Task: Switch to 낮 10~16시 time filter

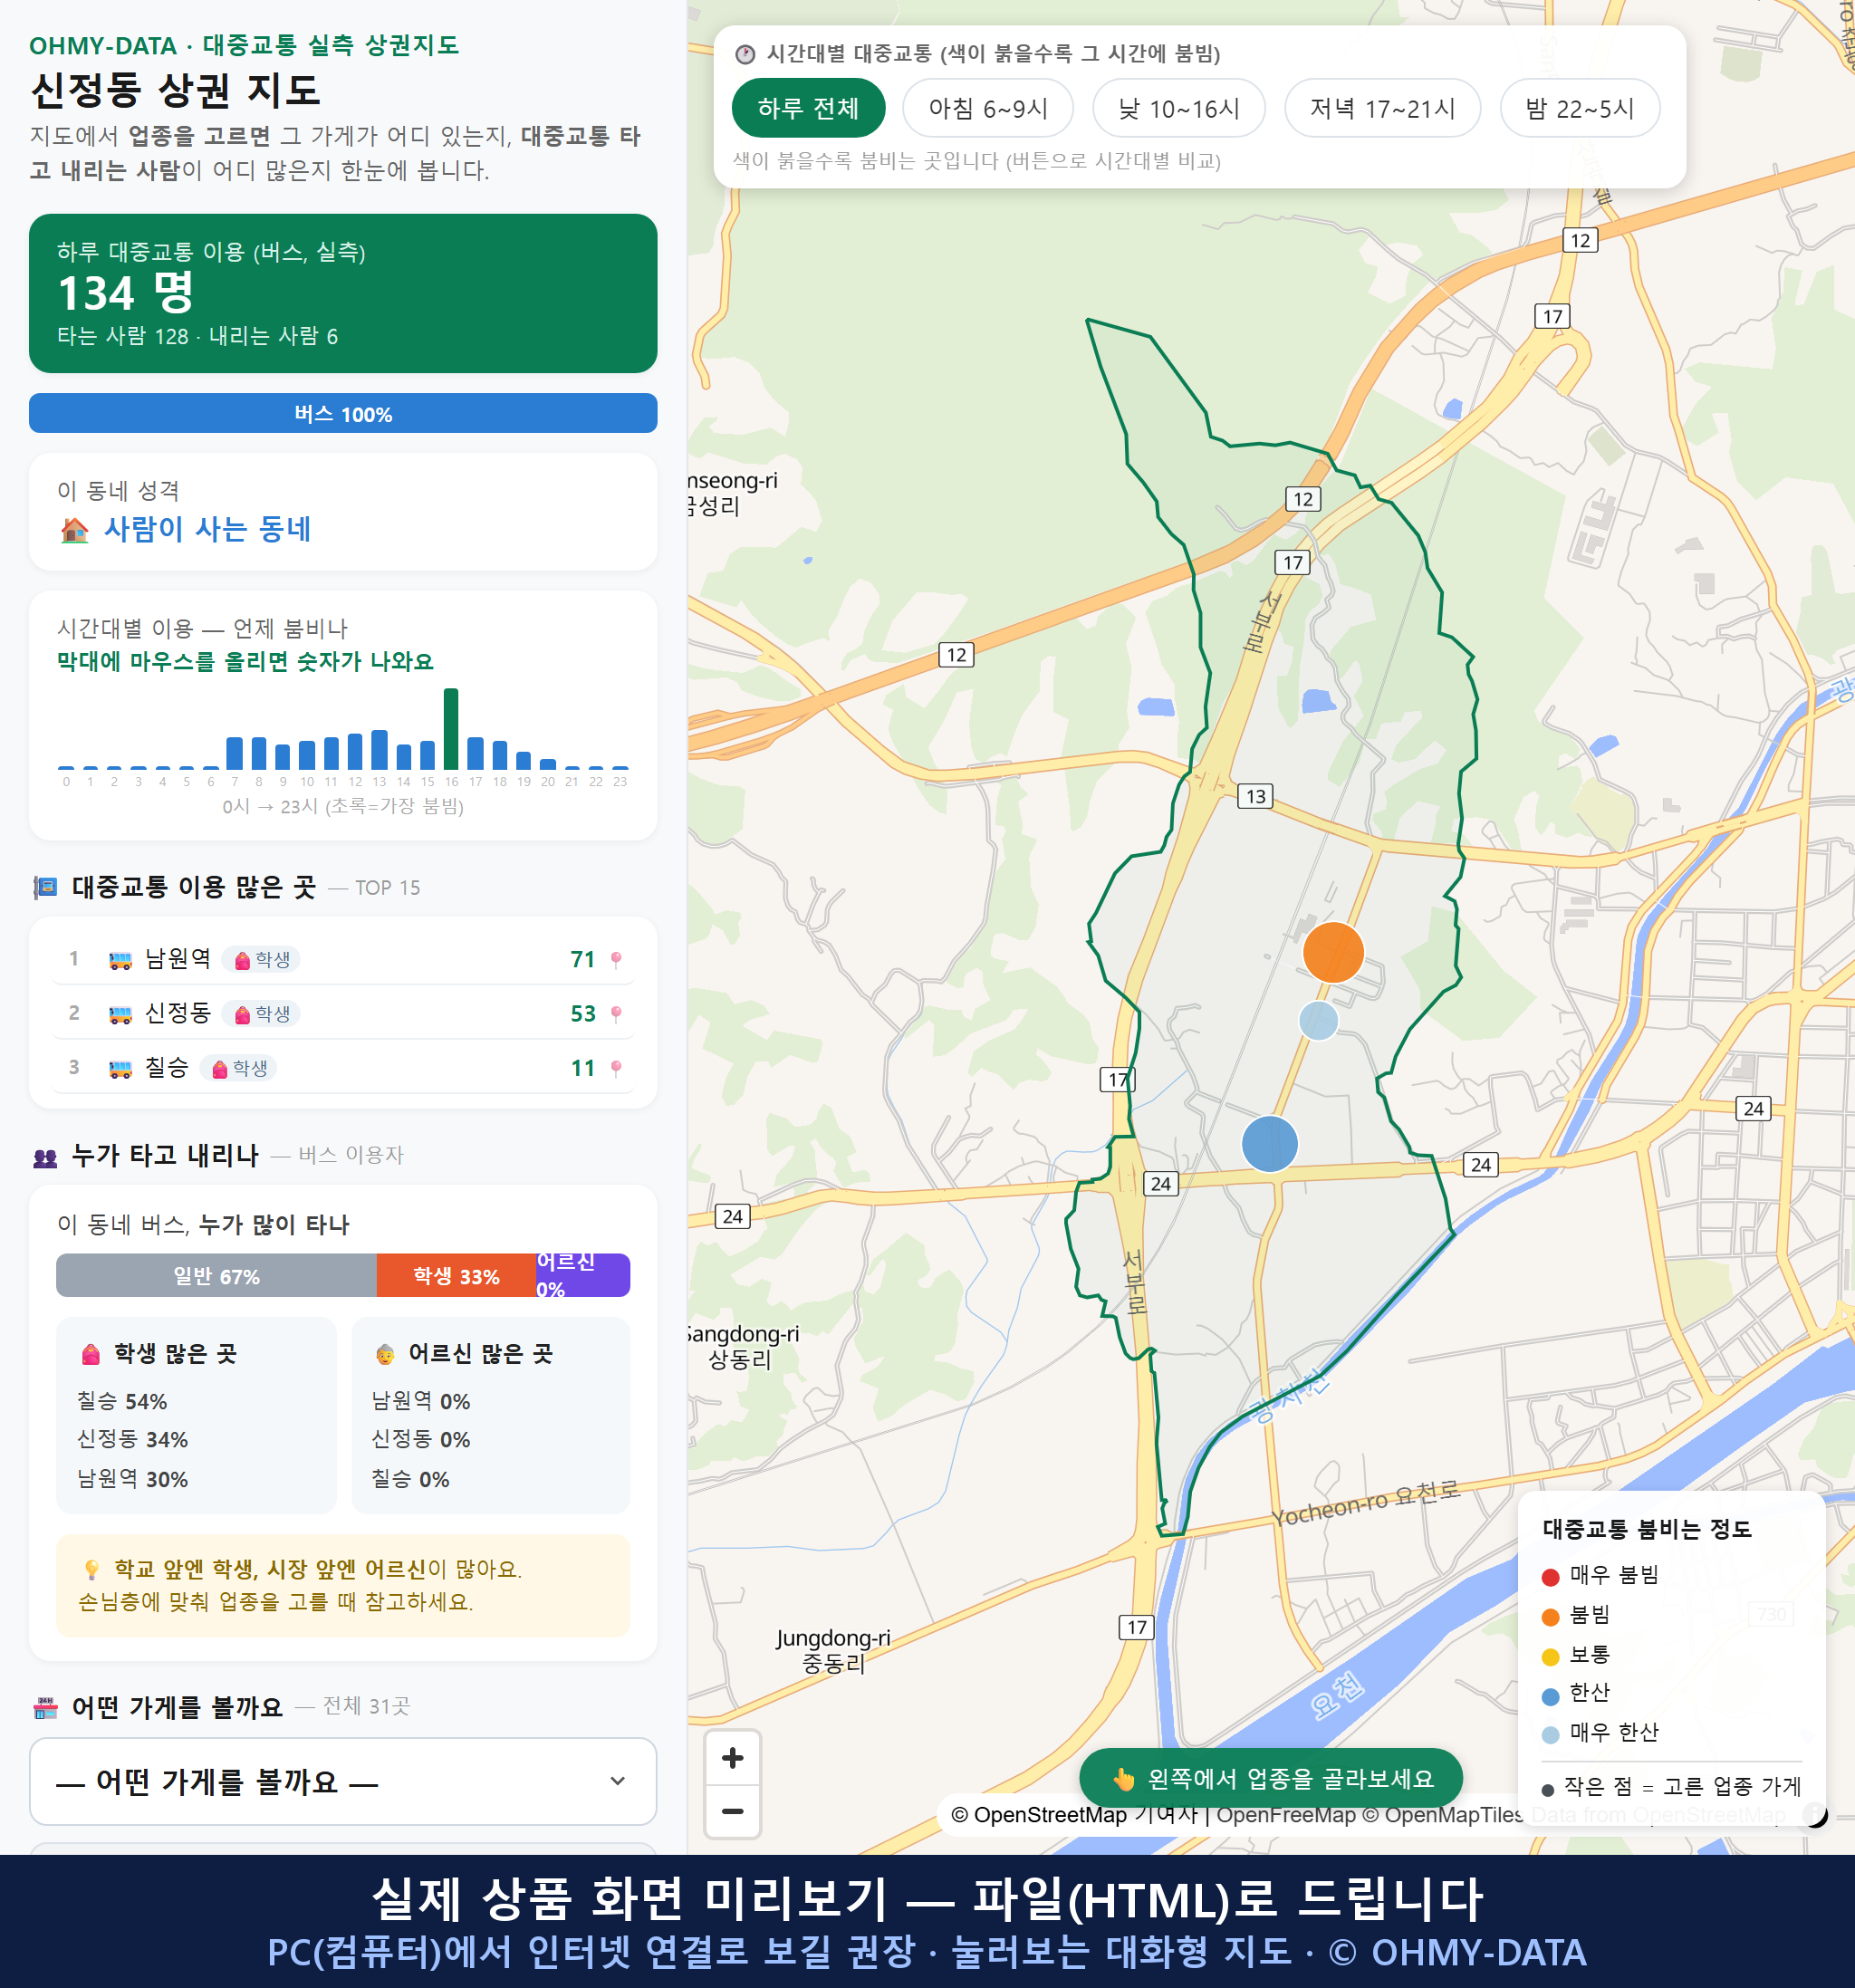Action: [1179, 108]
